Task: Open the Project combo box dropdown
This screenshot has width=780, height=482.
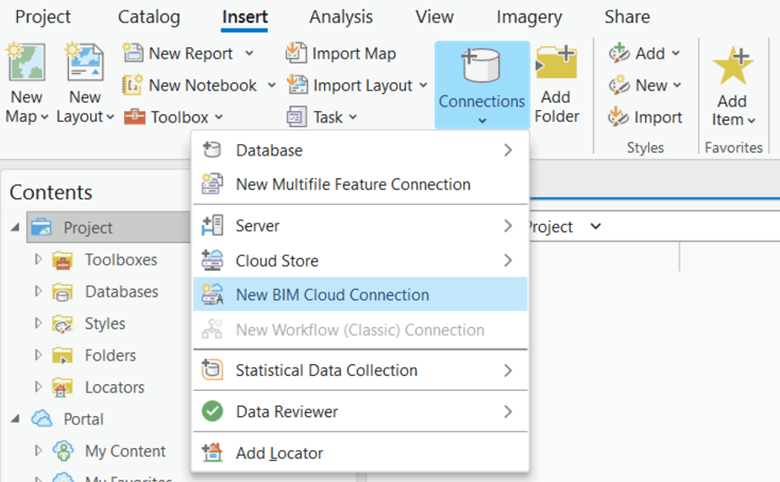Action: click(x=595, y=226)
